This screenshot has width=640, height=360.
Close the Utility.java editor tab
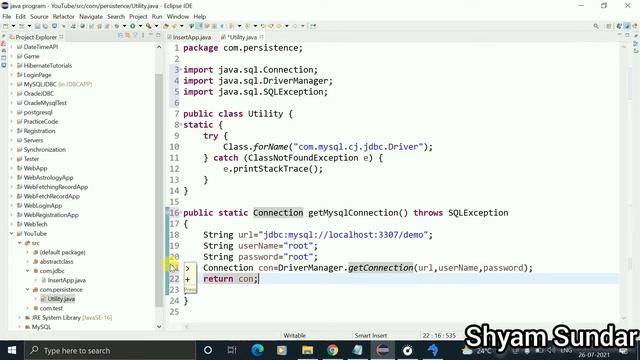point(261,37)
